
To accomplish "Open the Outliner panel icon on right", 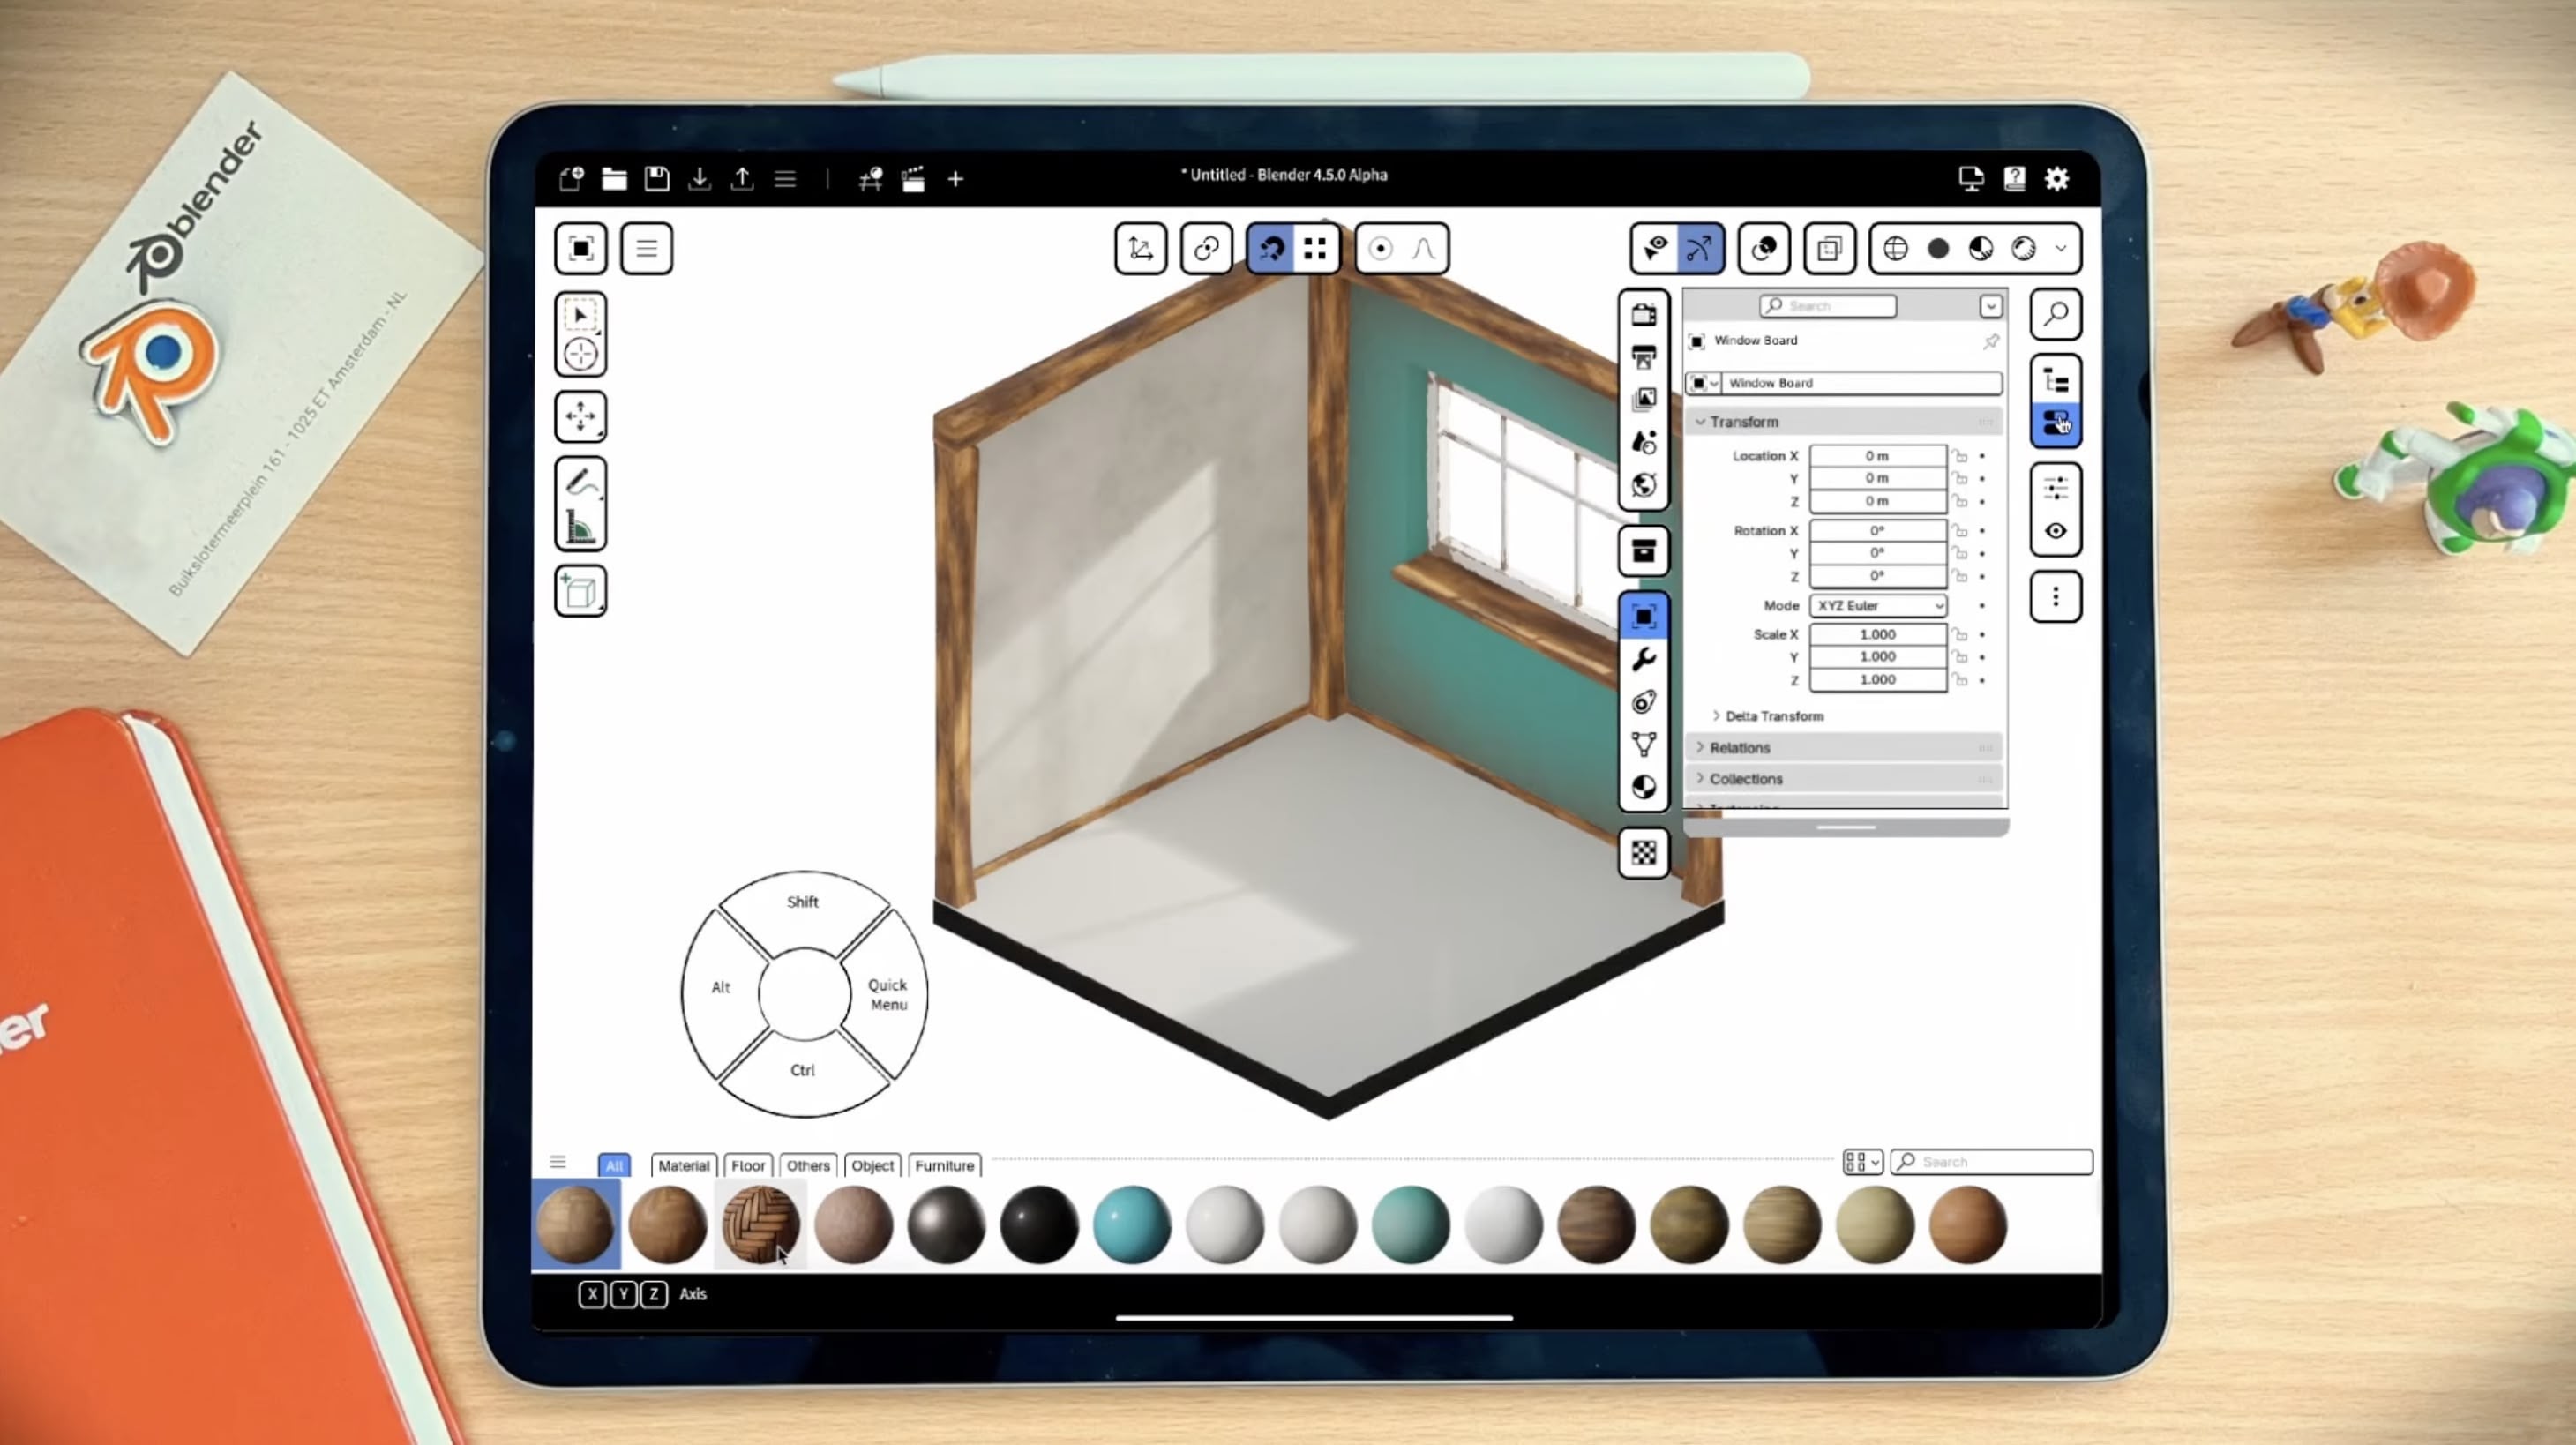I will pos(2056,379).
